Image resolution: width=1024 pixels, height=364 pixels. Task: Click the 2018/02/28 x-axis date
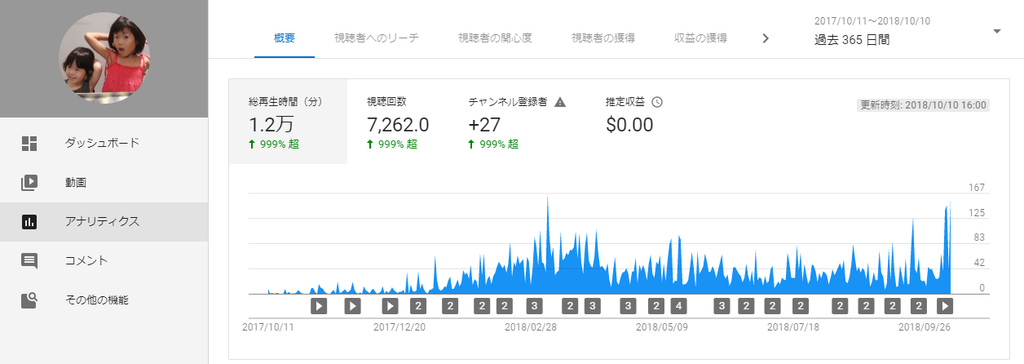[531, 327]
